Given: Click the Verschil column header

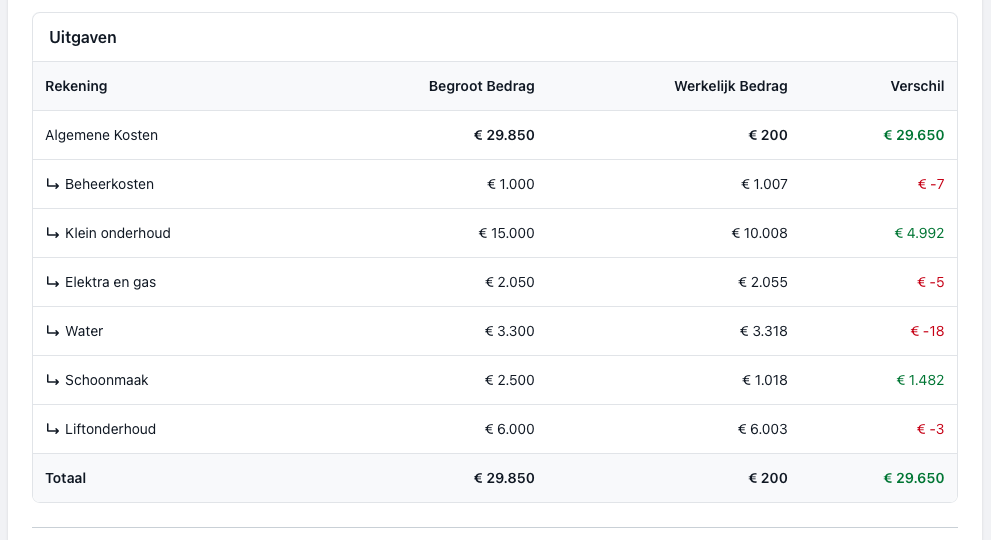Looking at the screenshot, I should 917,86.
